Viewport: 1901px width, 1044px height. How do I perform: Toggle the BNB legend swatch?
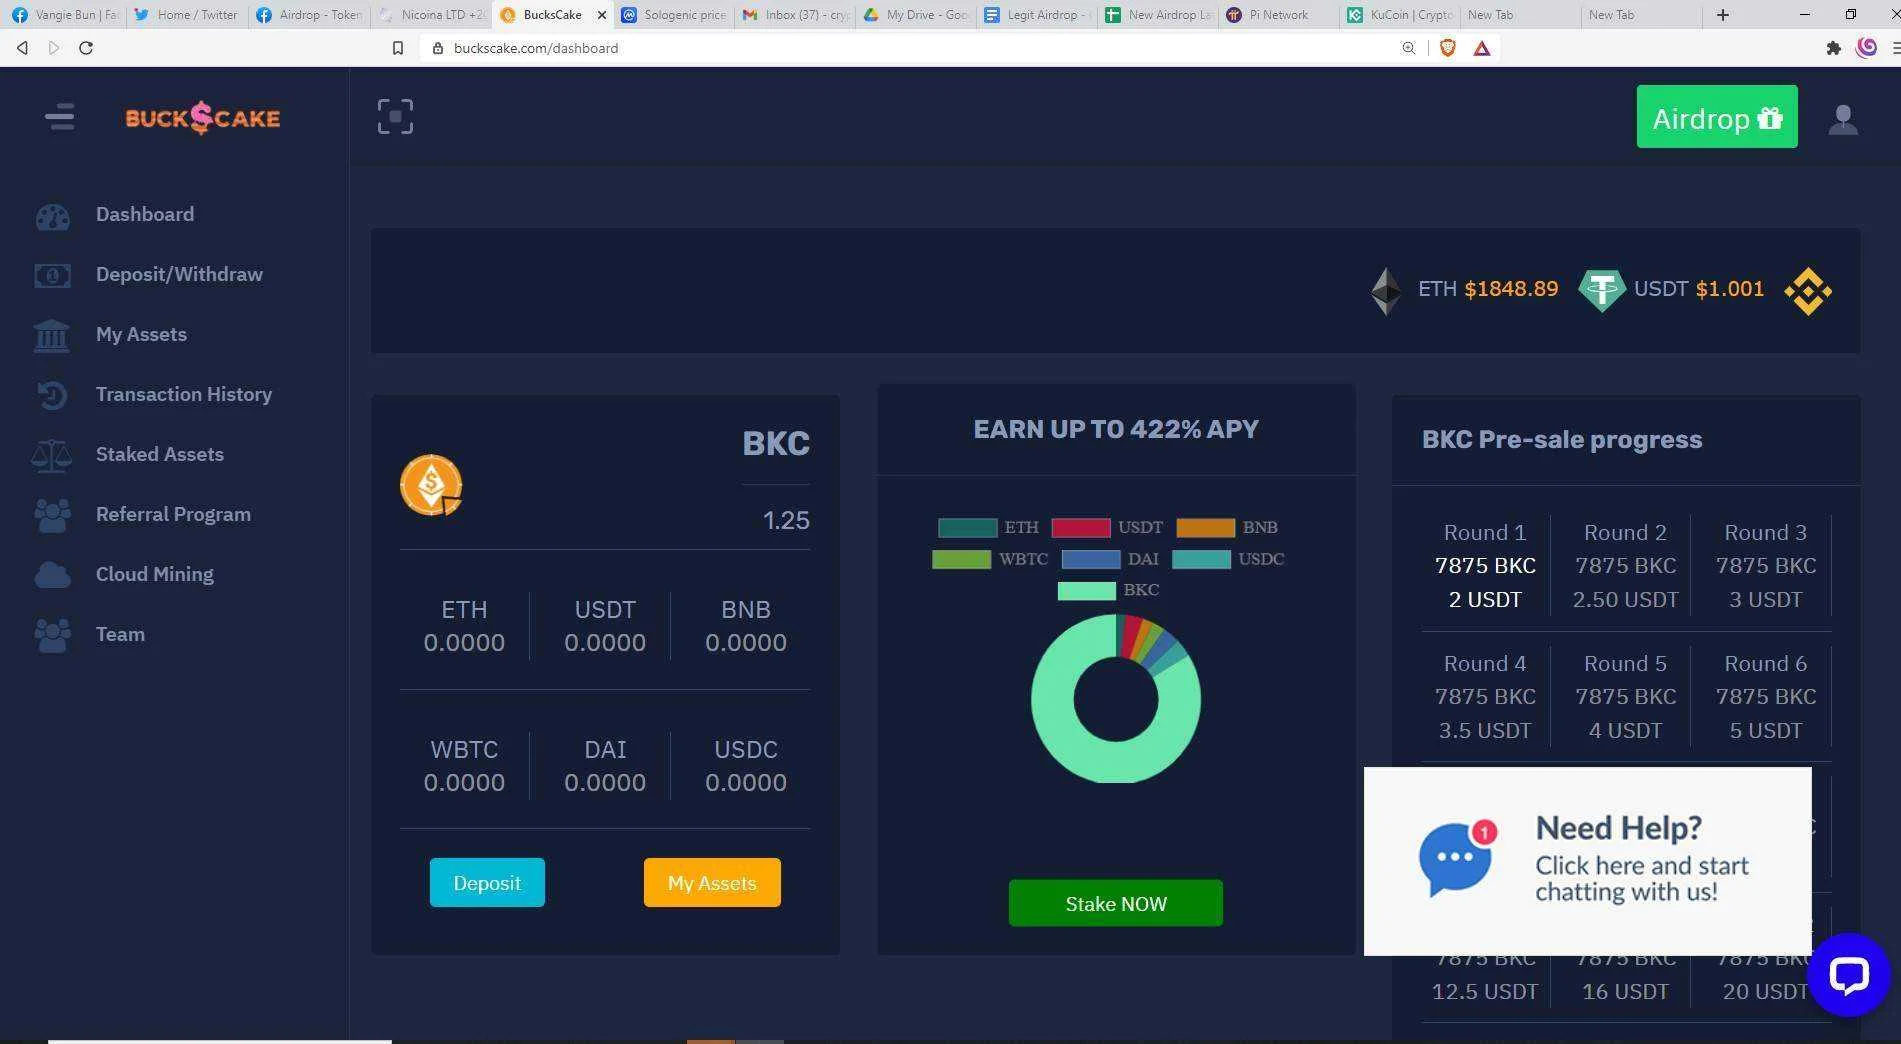point(1205,528)
